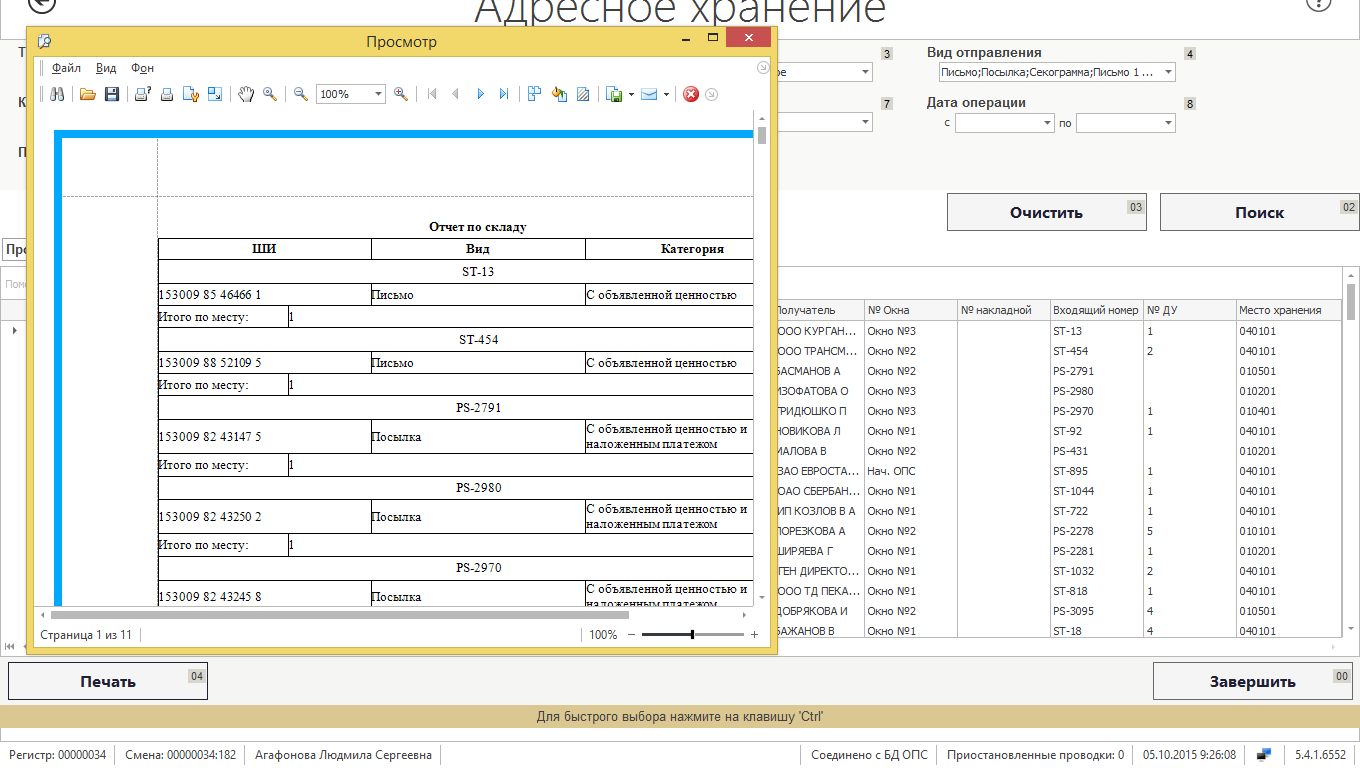Select the hand pan tool

246,94
